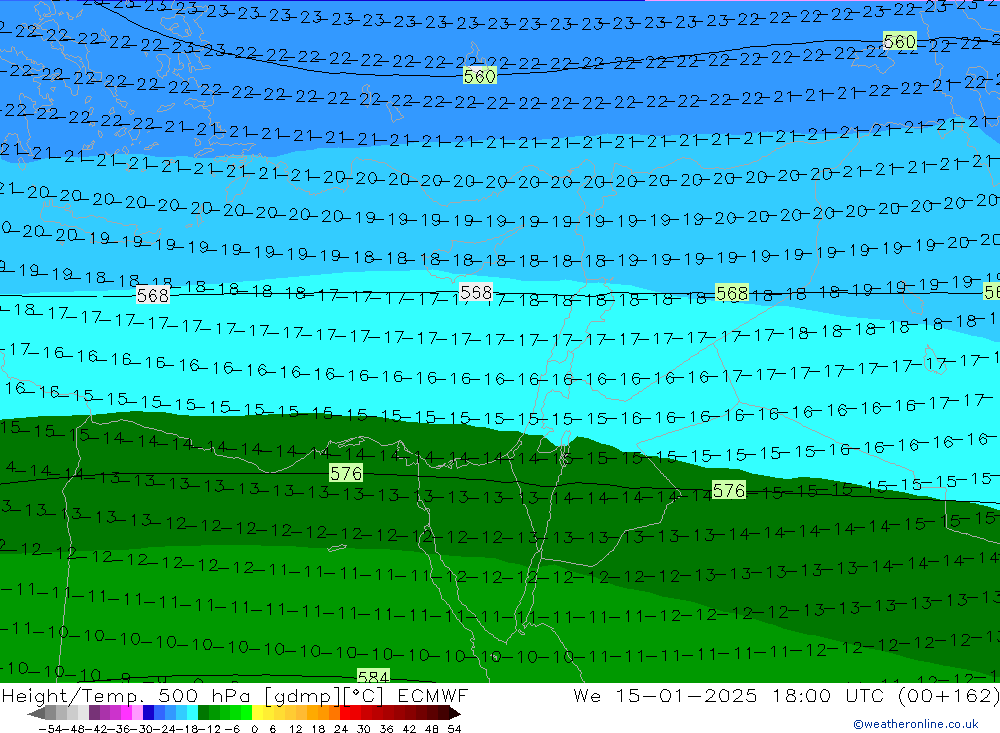This screenshot has height=733, width=1000.
Task: Pick the bright yellow legend swatch above 0
Action: [x=258, y=713]
